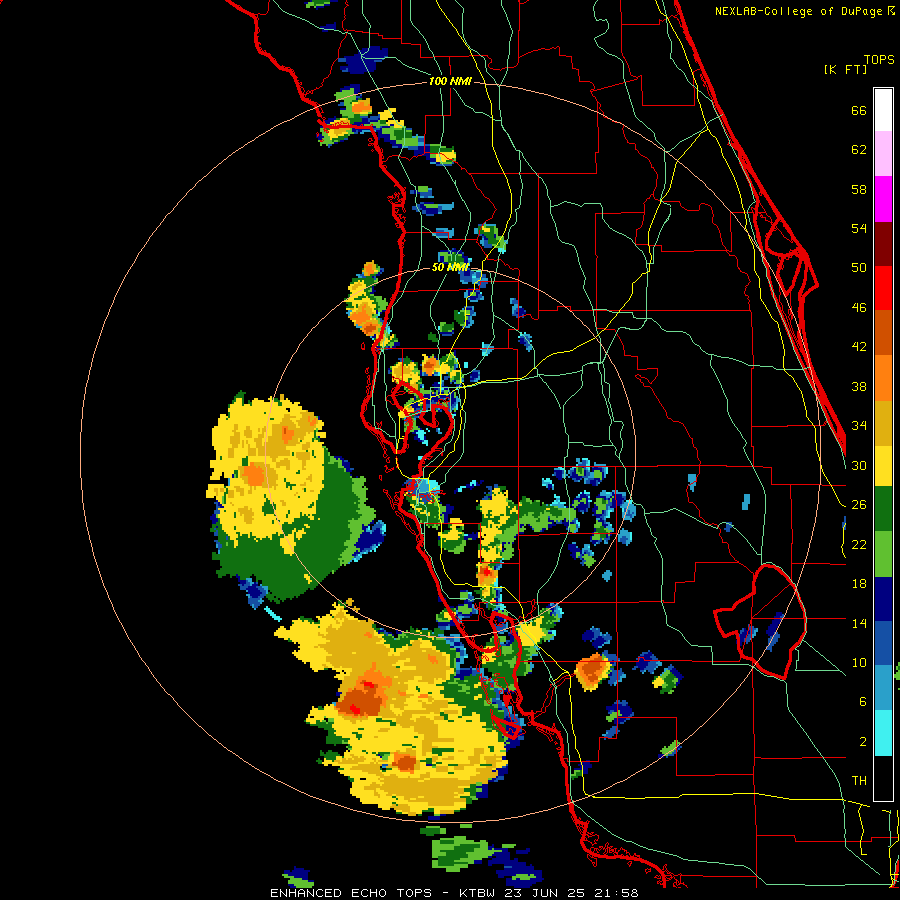The width and height of the screenshot is (900, 900).
Task: Click the white swatch in the tops legend
Action: tap(883, 110)
